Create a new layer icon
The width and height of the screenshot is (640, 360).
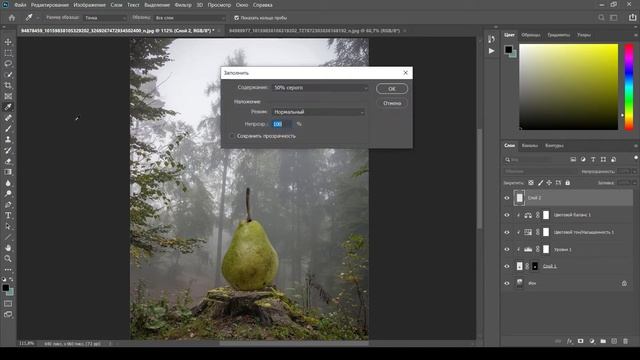tap(614, 341)
